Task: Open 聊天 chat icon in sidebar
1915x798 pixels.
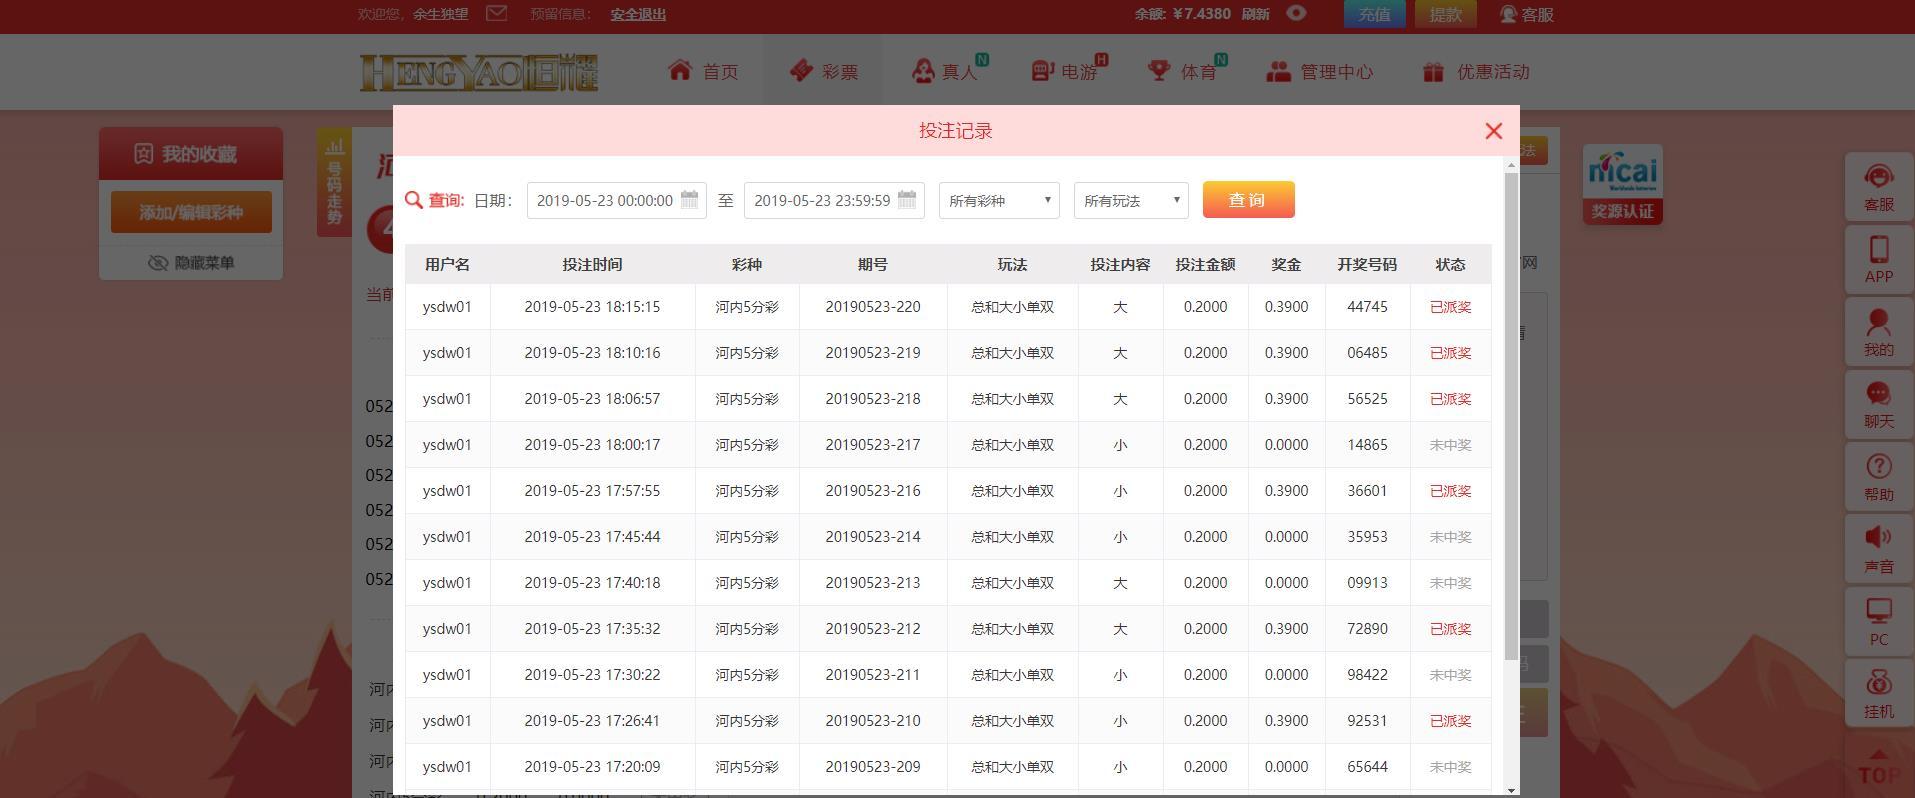Action: [1879, 405]
